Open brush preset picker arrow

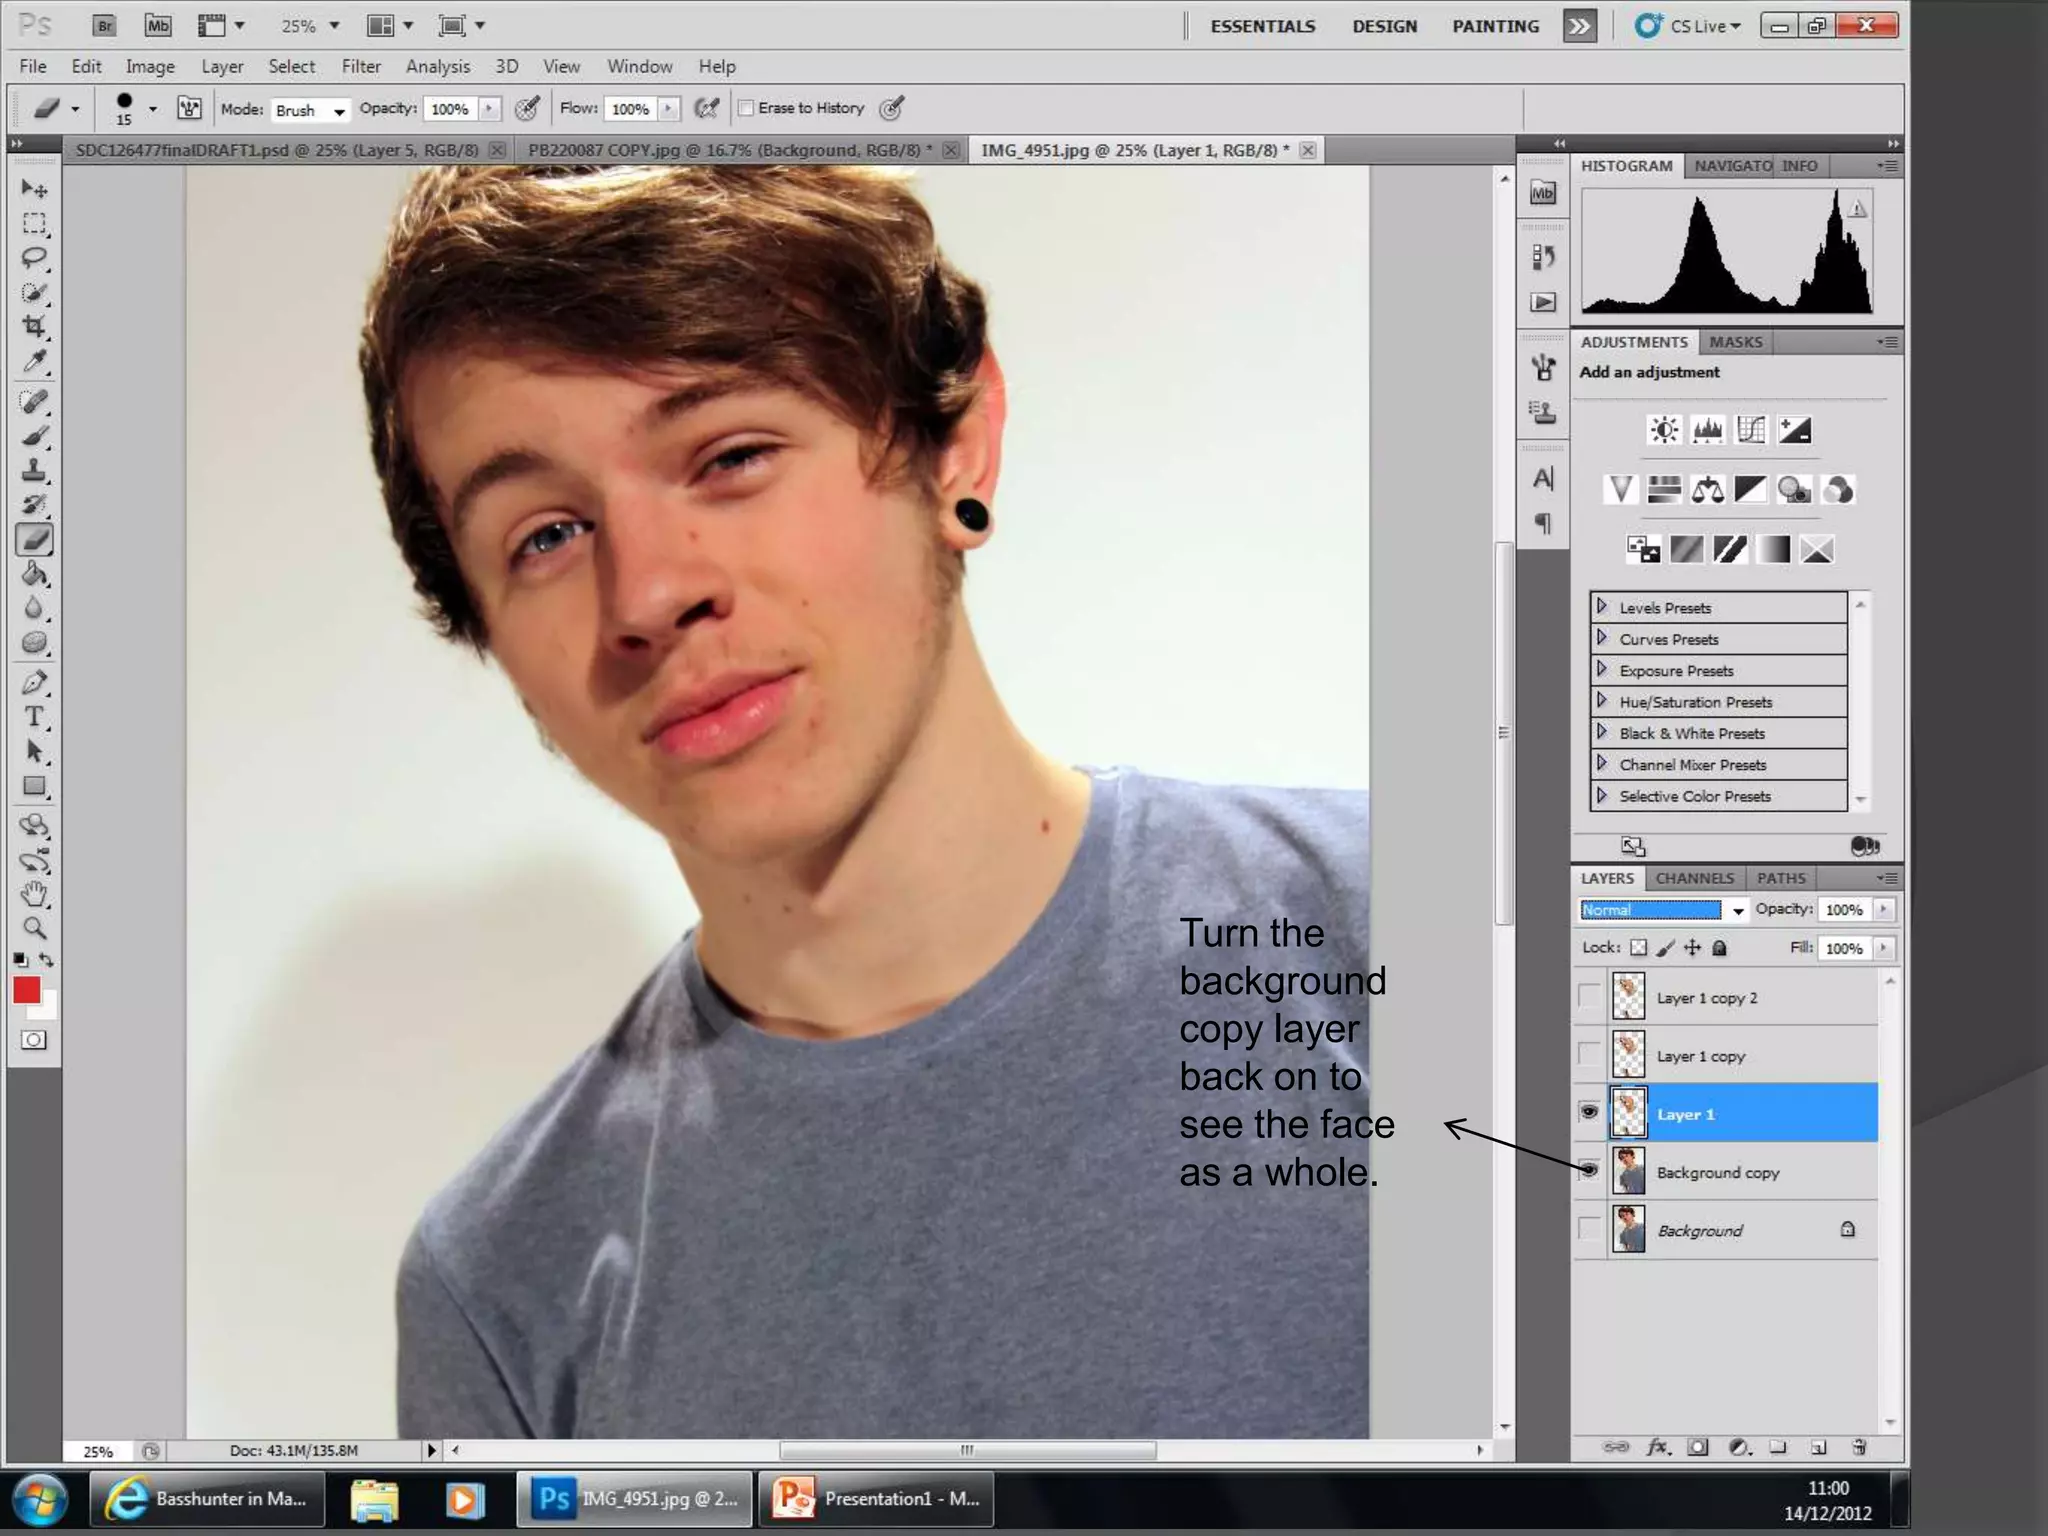click(x=153, y=109)
